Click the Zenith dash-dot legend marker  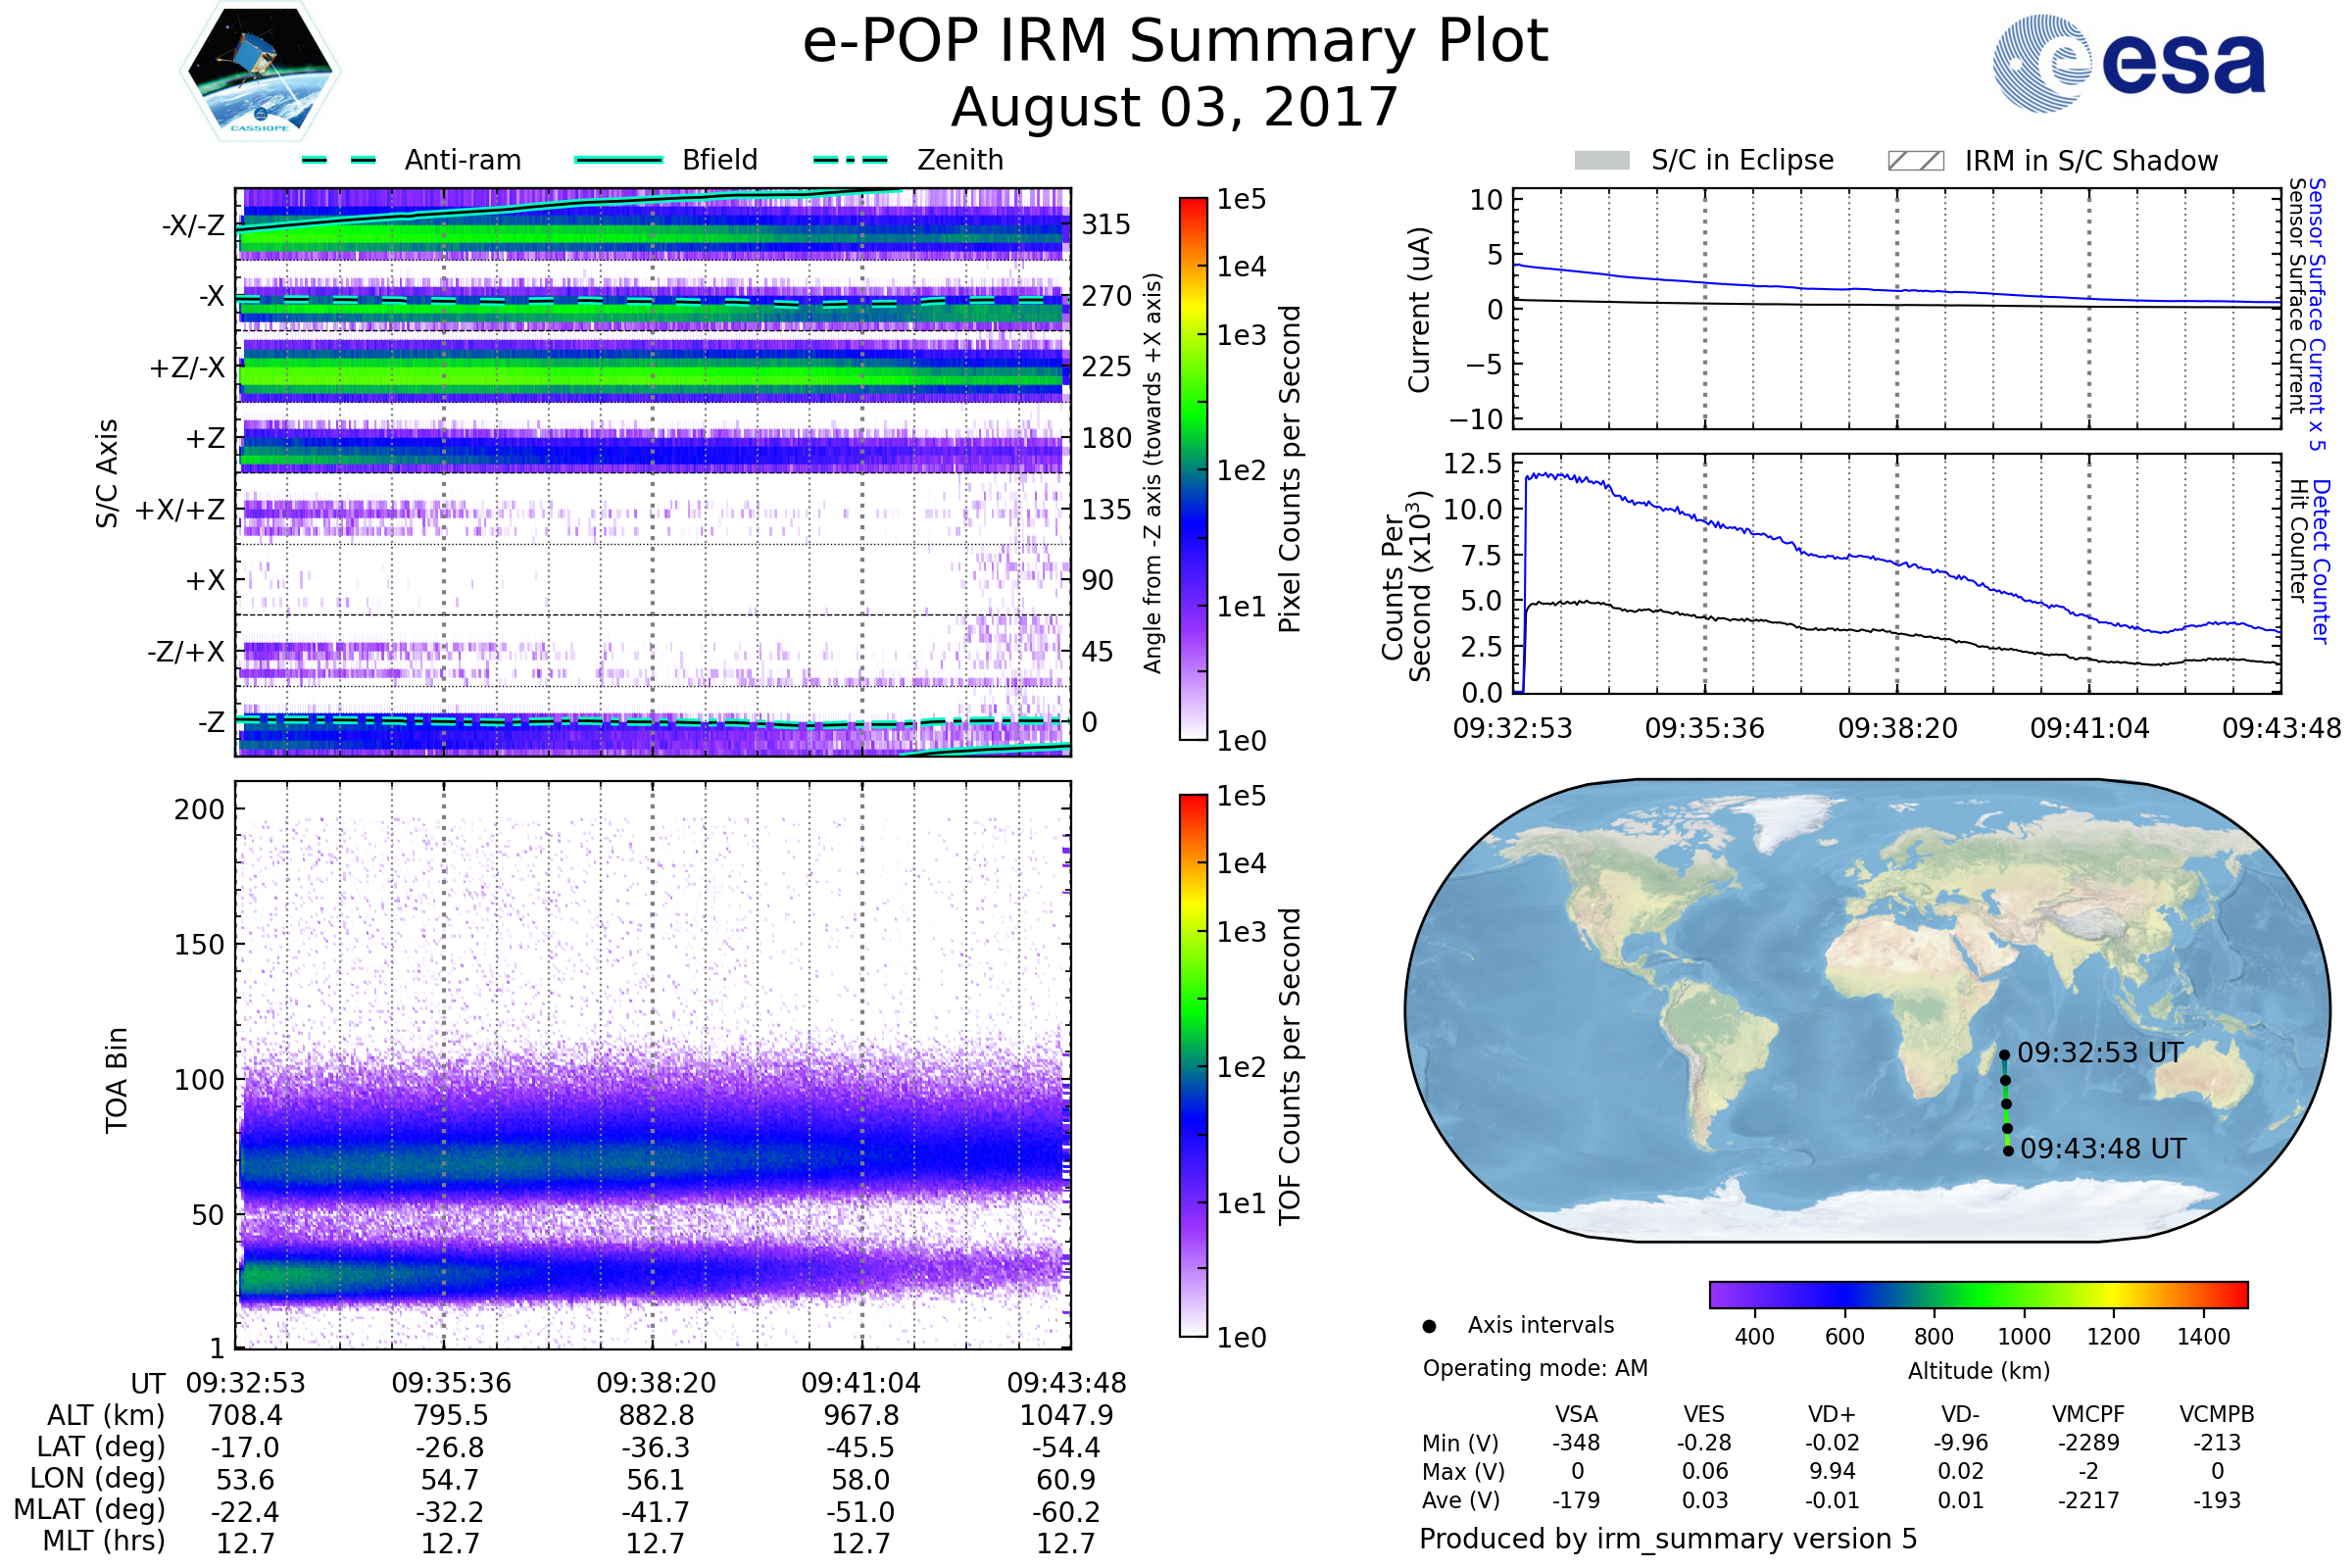pos(851,160)
